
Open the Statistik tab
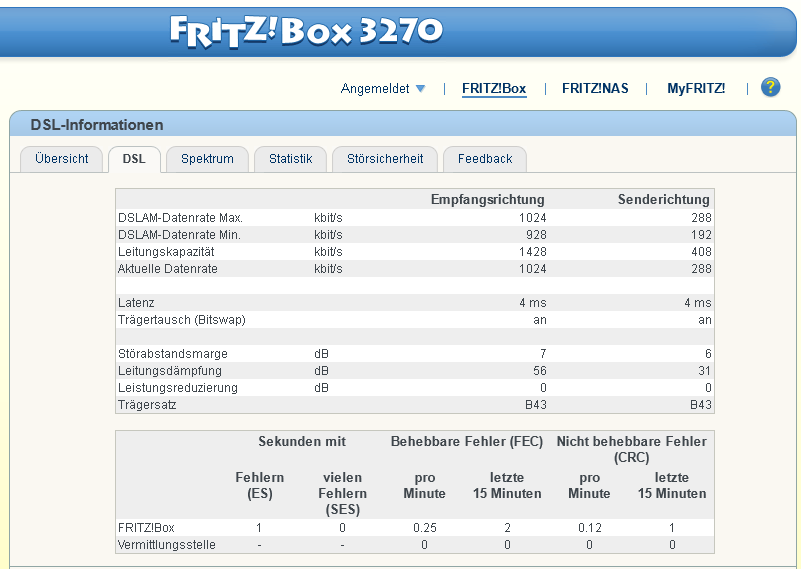pos(291,159)
